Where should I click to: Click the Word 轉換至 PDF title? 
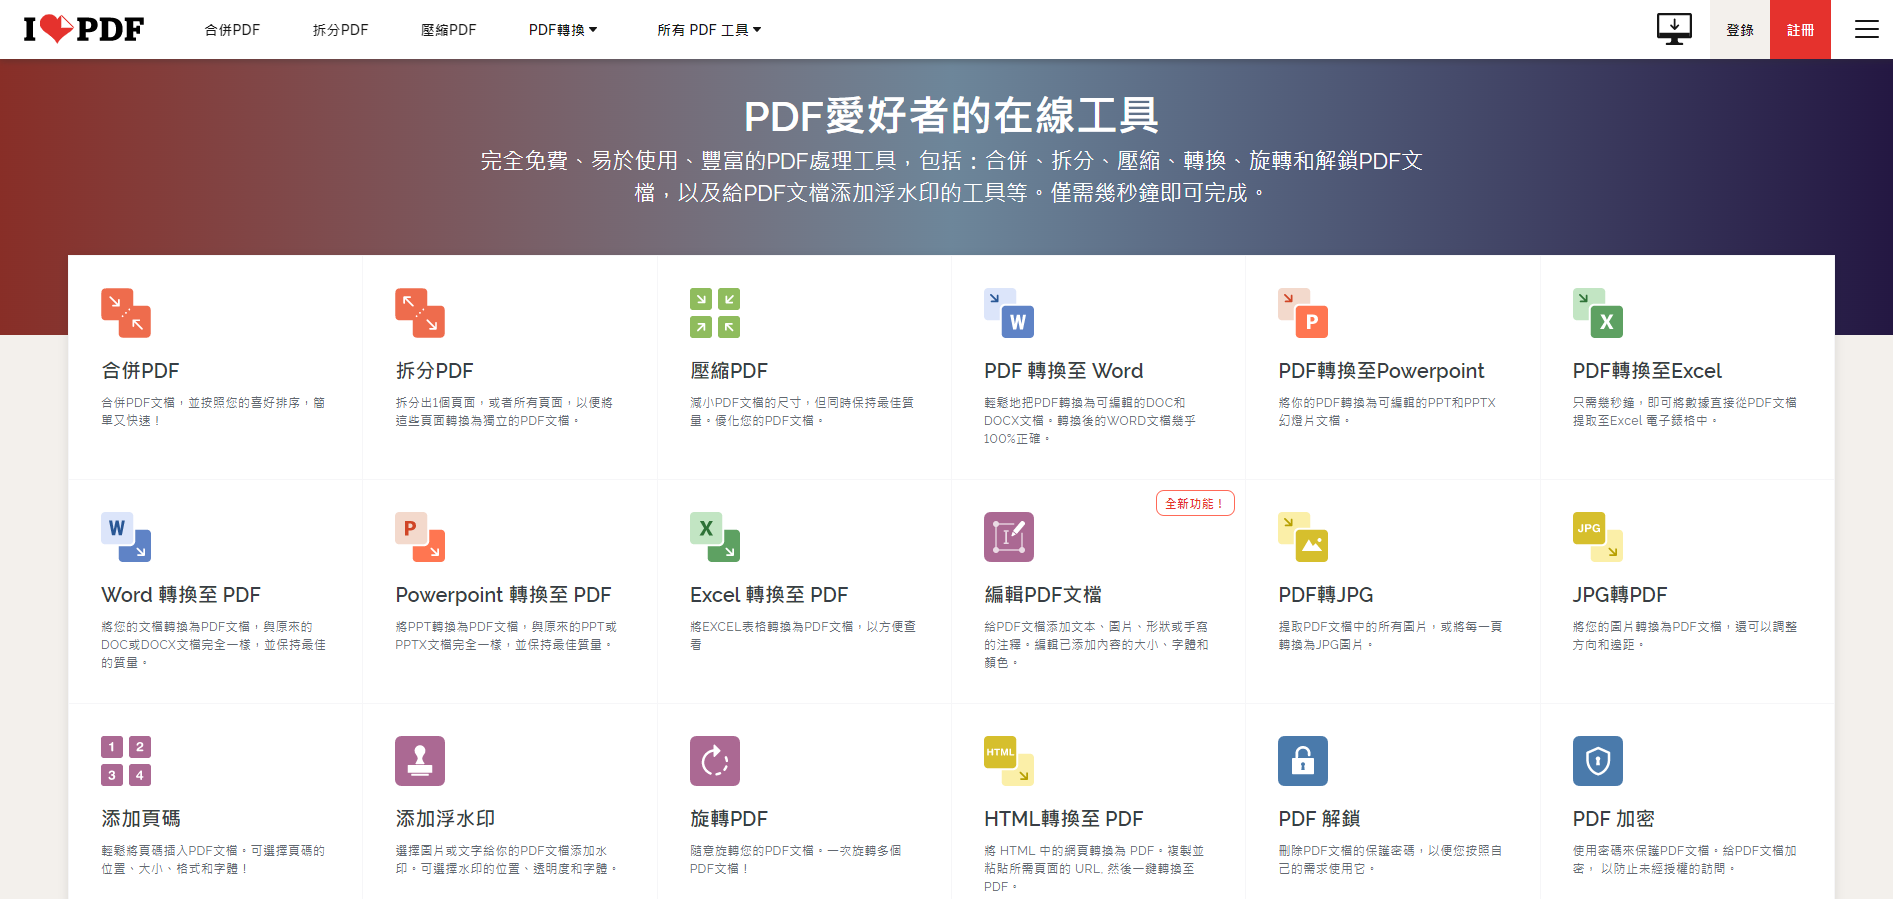coord(181,595)
